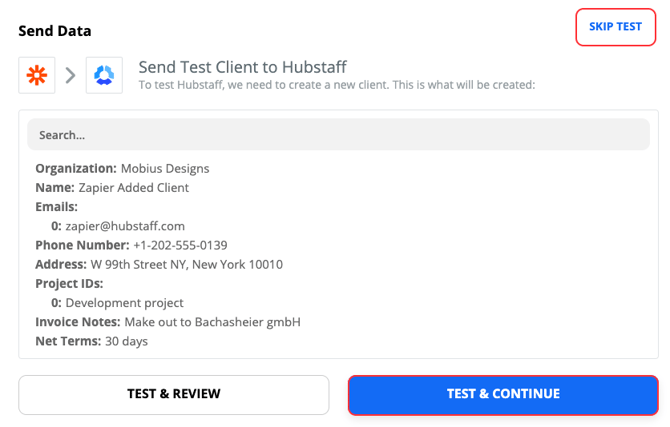Click the Zapier app icon
This screenshot has height=427, width=670.
click(37, 75)
